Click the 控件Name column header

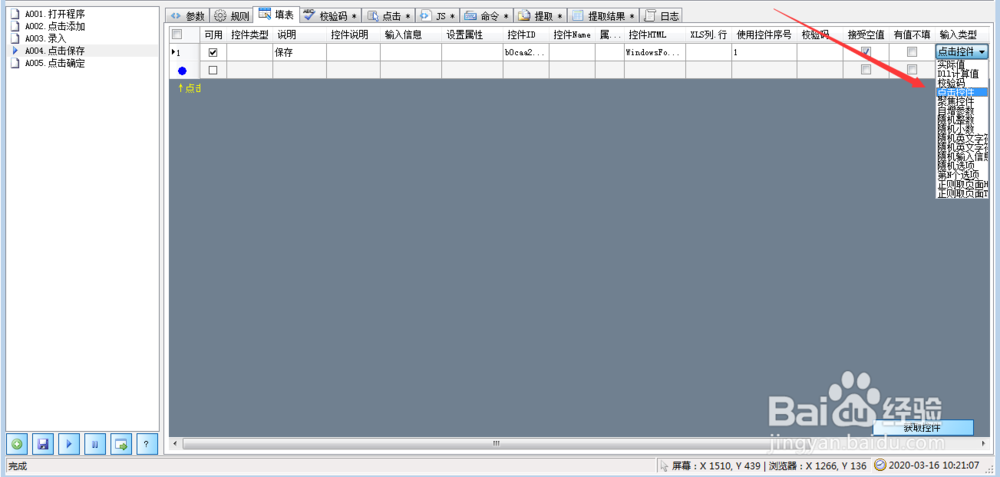pos(572,34)
